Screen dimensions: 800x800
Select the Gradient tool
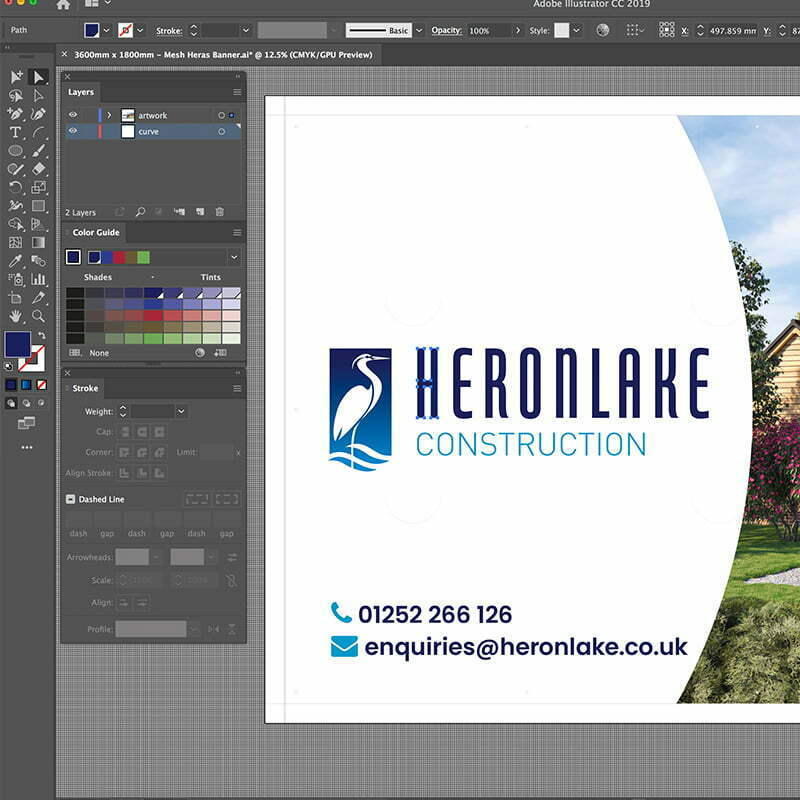point(38,242)
